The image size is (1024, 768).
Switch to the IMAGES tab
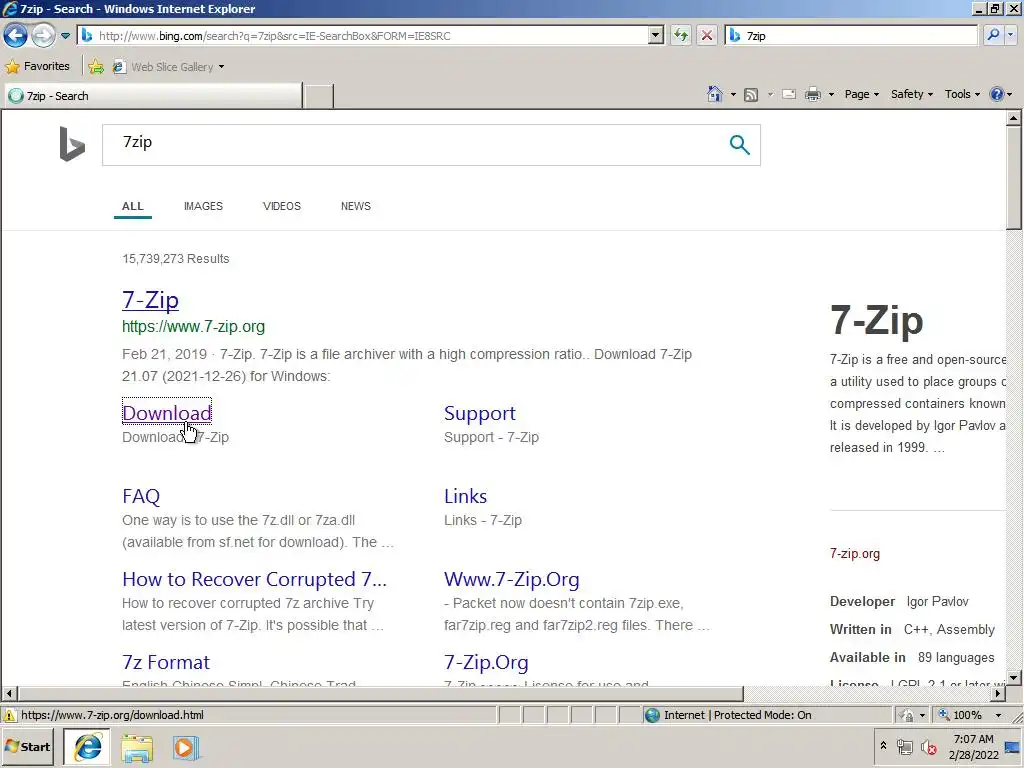click(203, 206)
